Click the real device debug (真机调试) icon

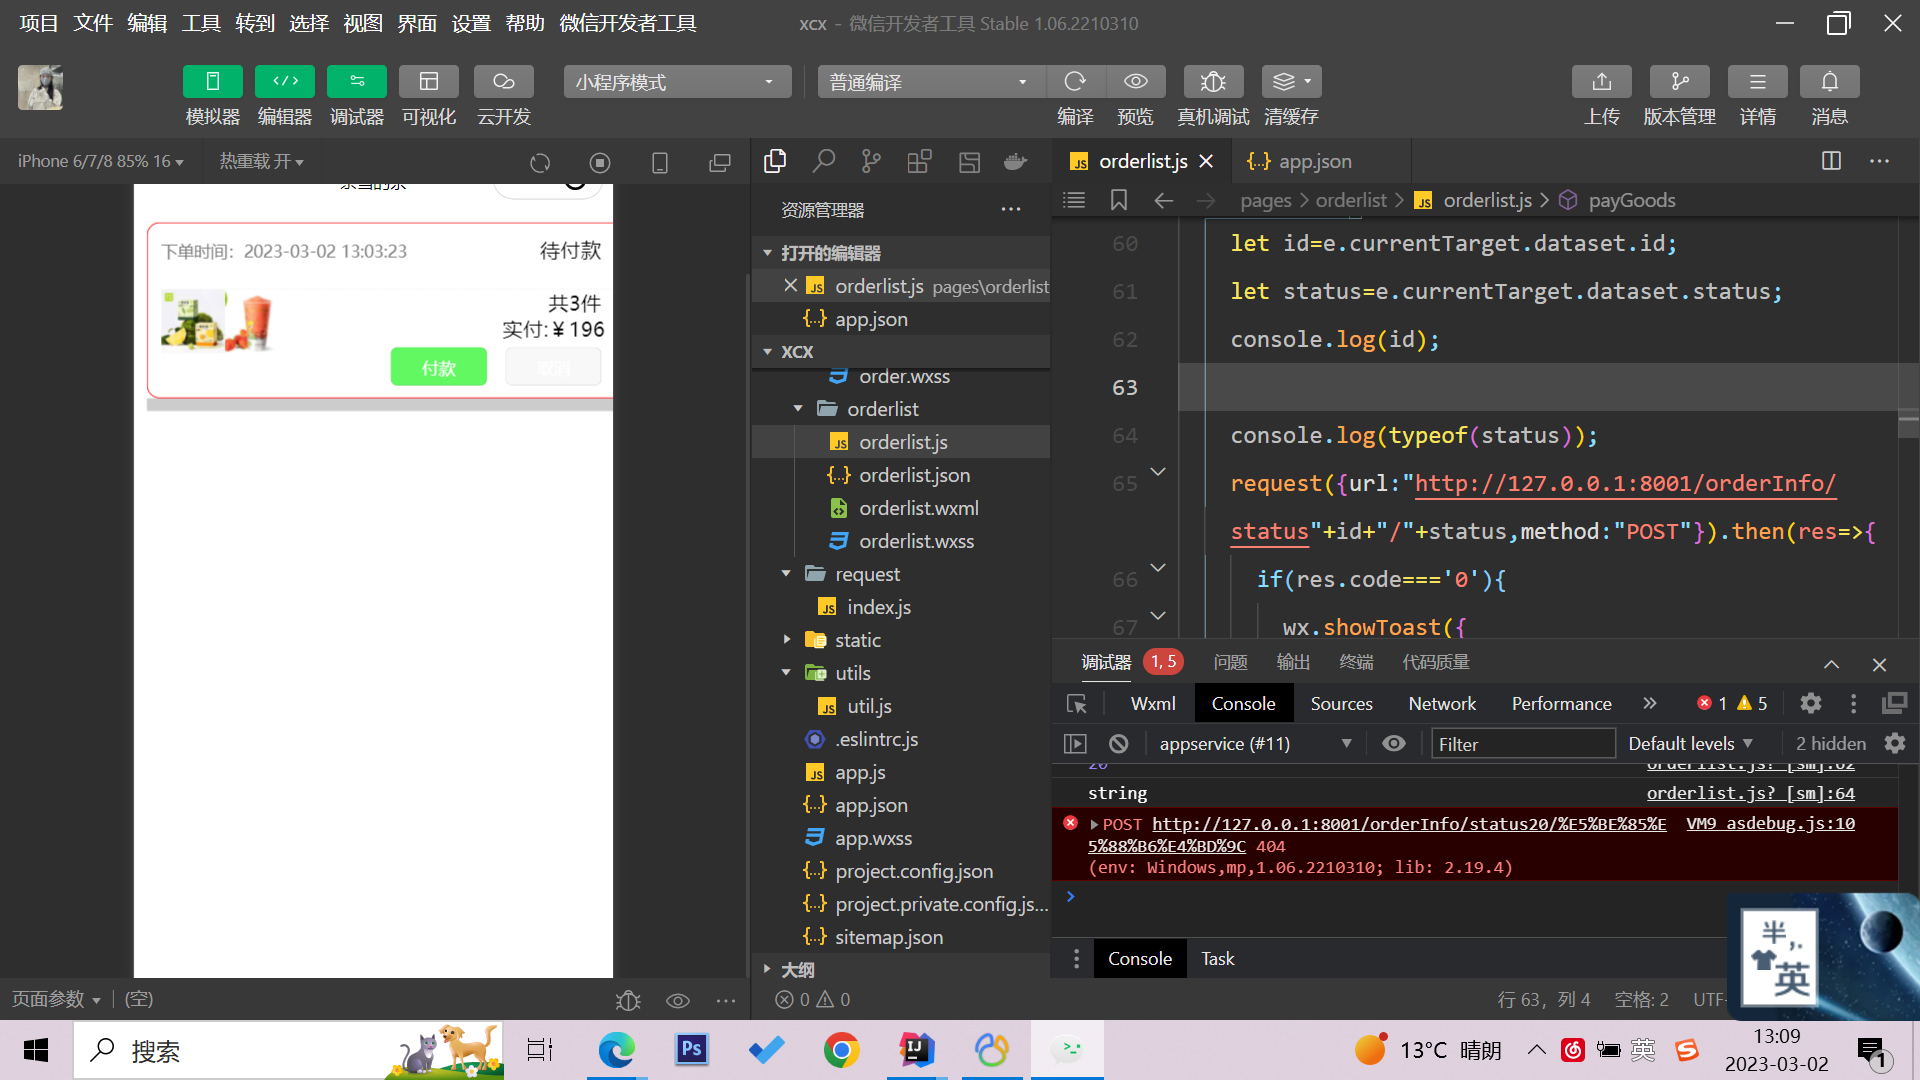coord(1212,82)
